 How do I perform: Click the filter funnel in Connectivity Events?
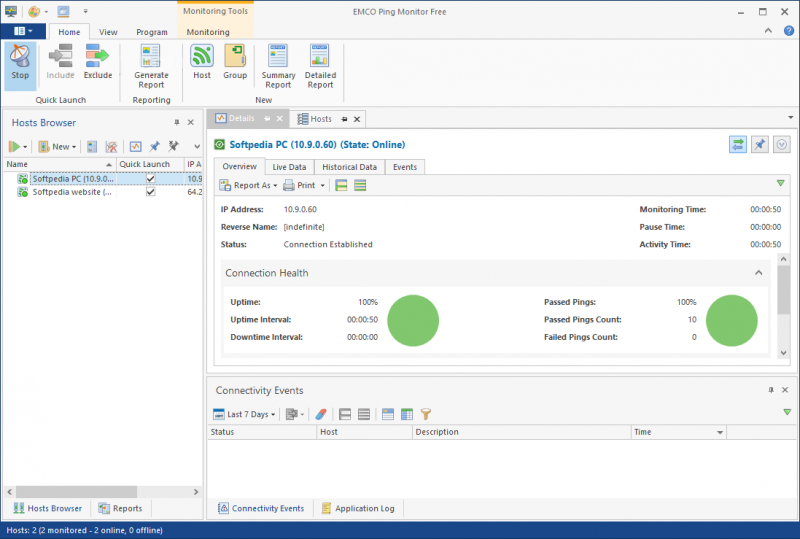425,414
